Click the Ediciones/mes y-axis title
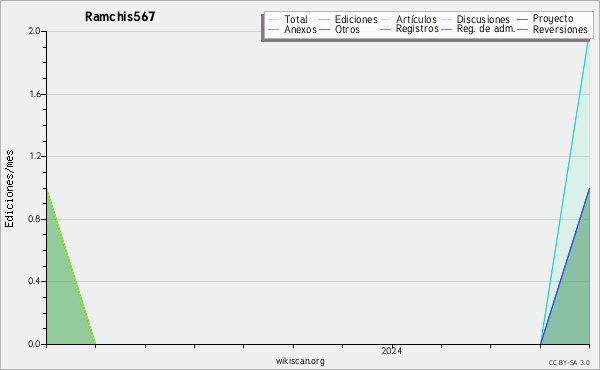This screenshot has width=600, height=370. click(9, 189)
